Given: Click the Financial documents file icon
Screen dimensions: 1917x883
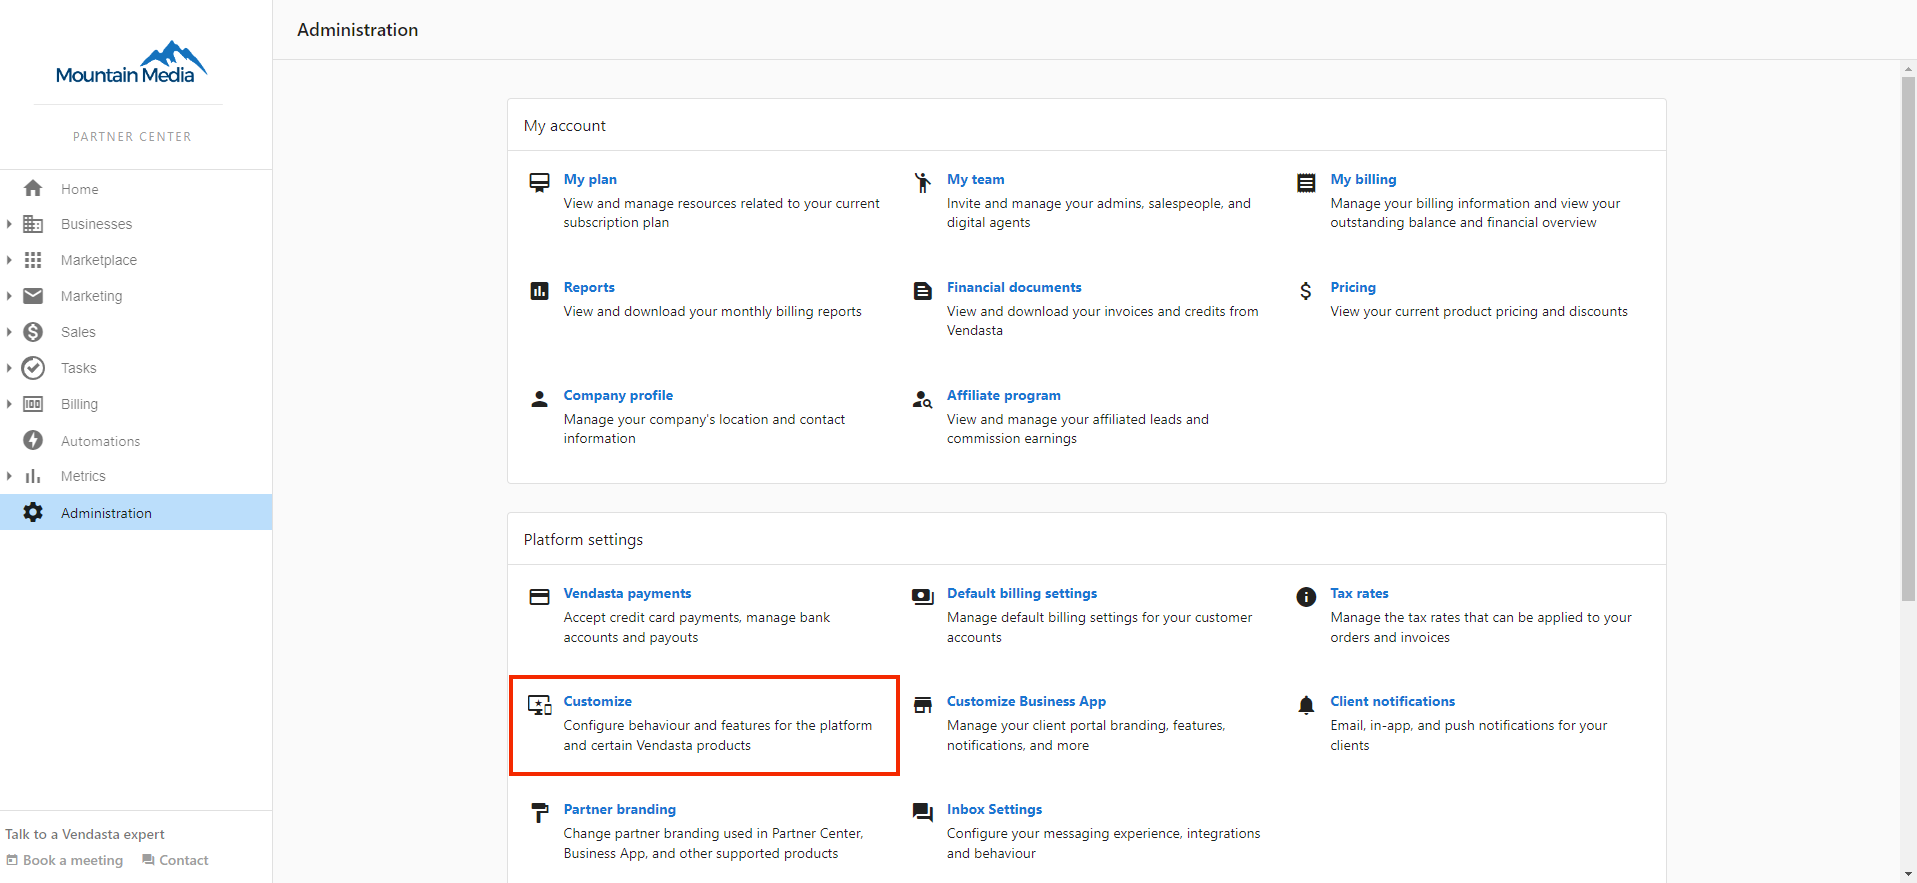Looking at the screenshot, I should (x=922, y=291).
